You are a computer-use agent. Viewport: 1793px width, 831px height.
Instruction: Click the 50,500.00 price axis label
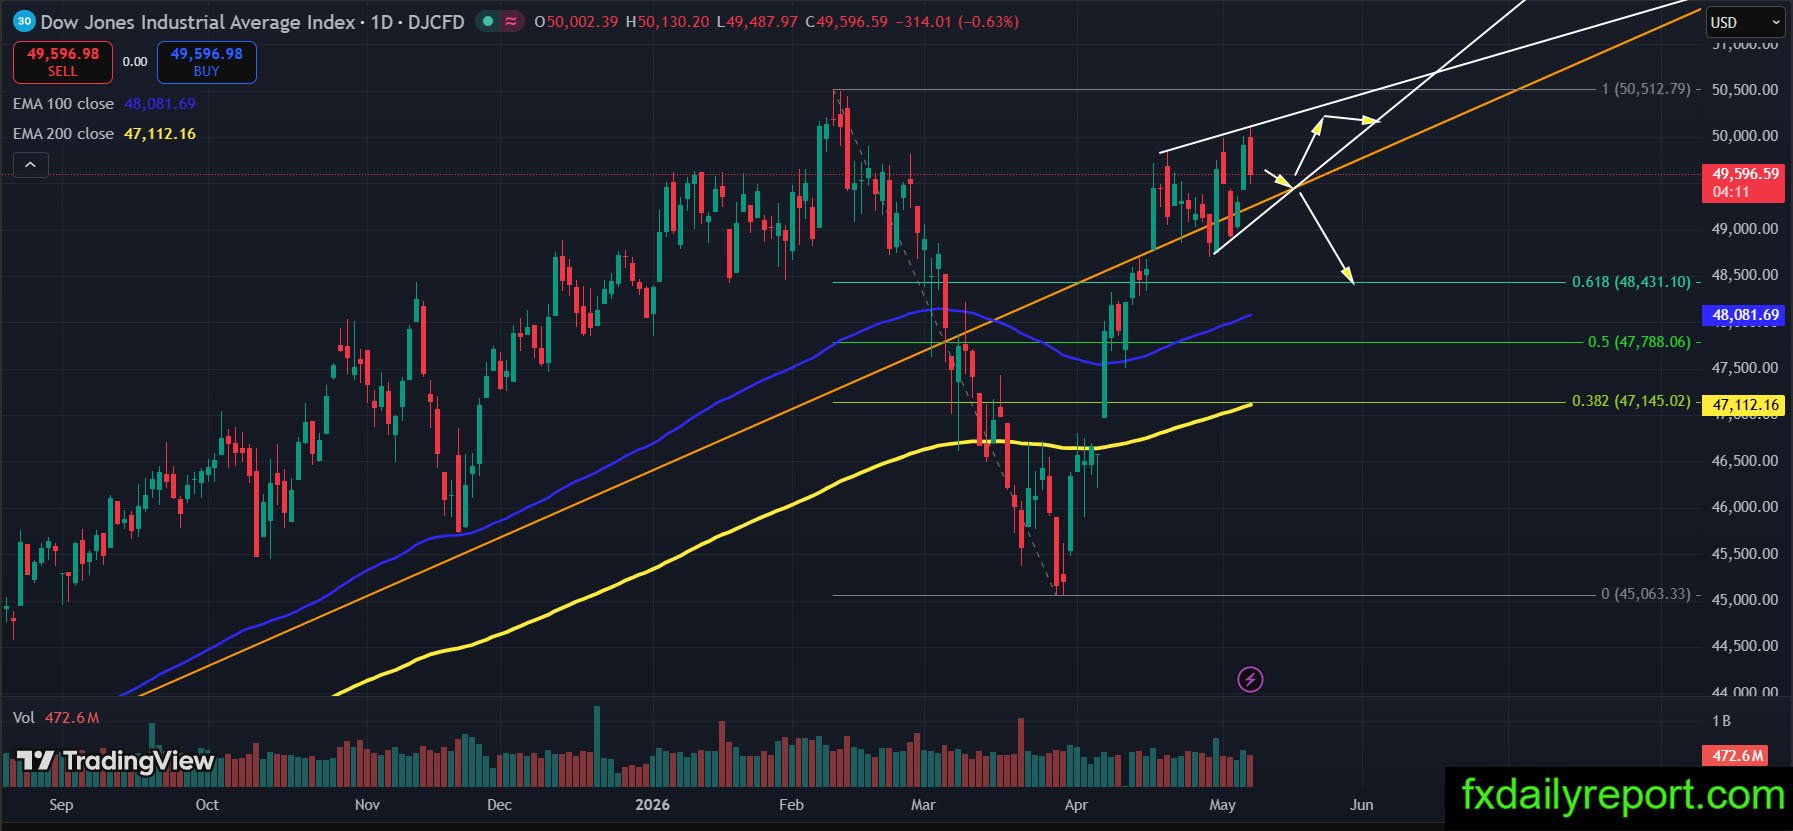1745,90
